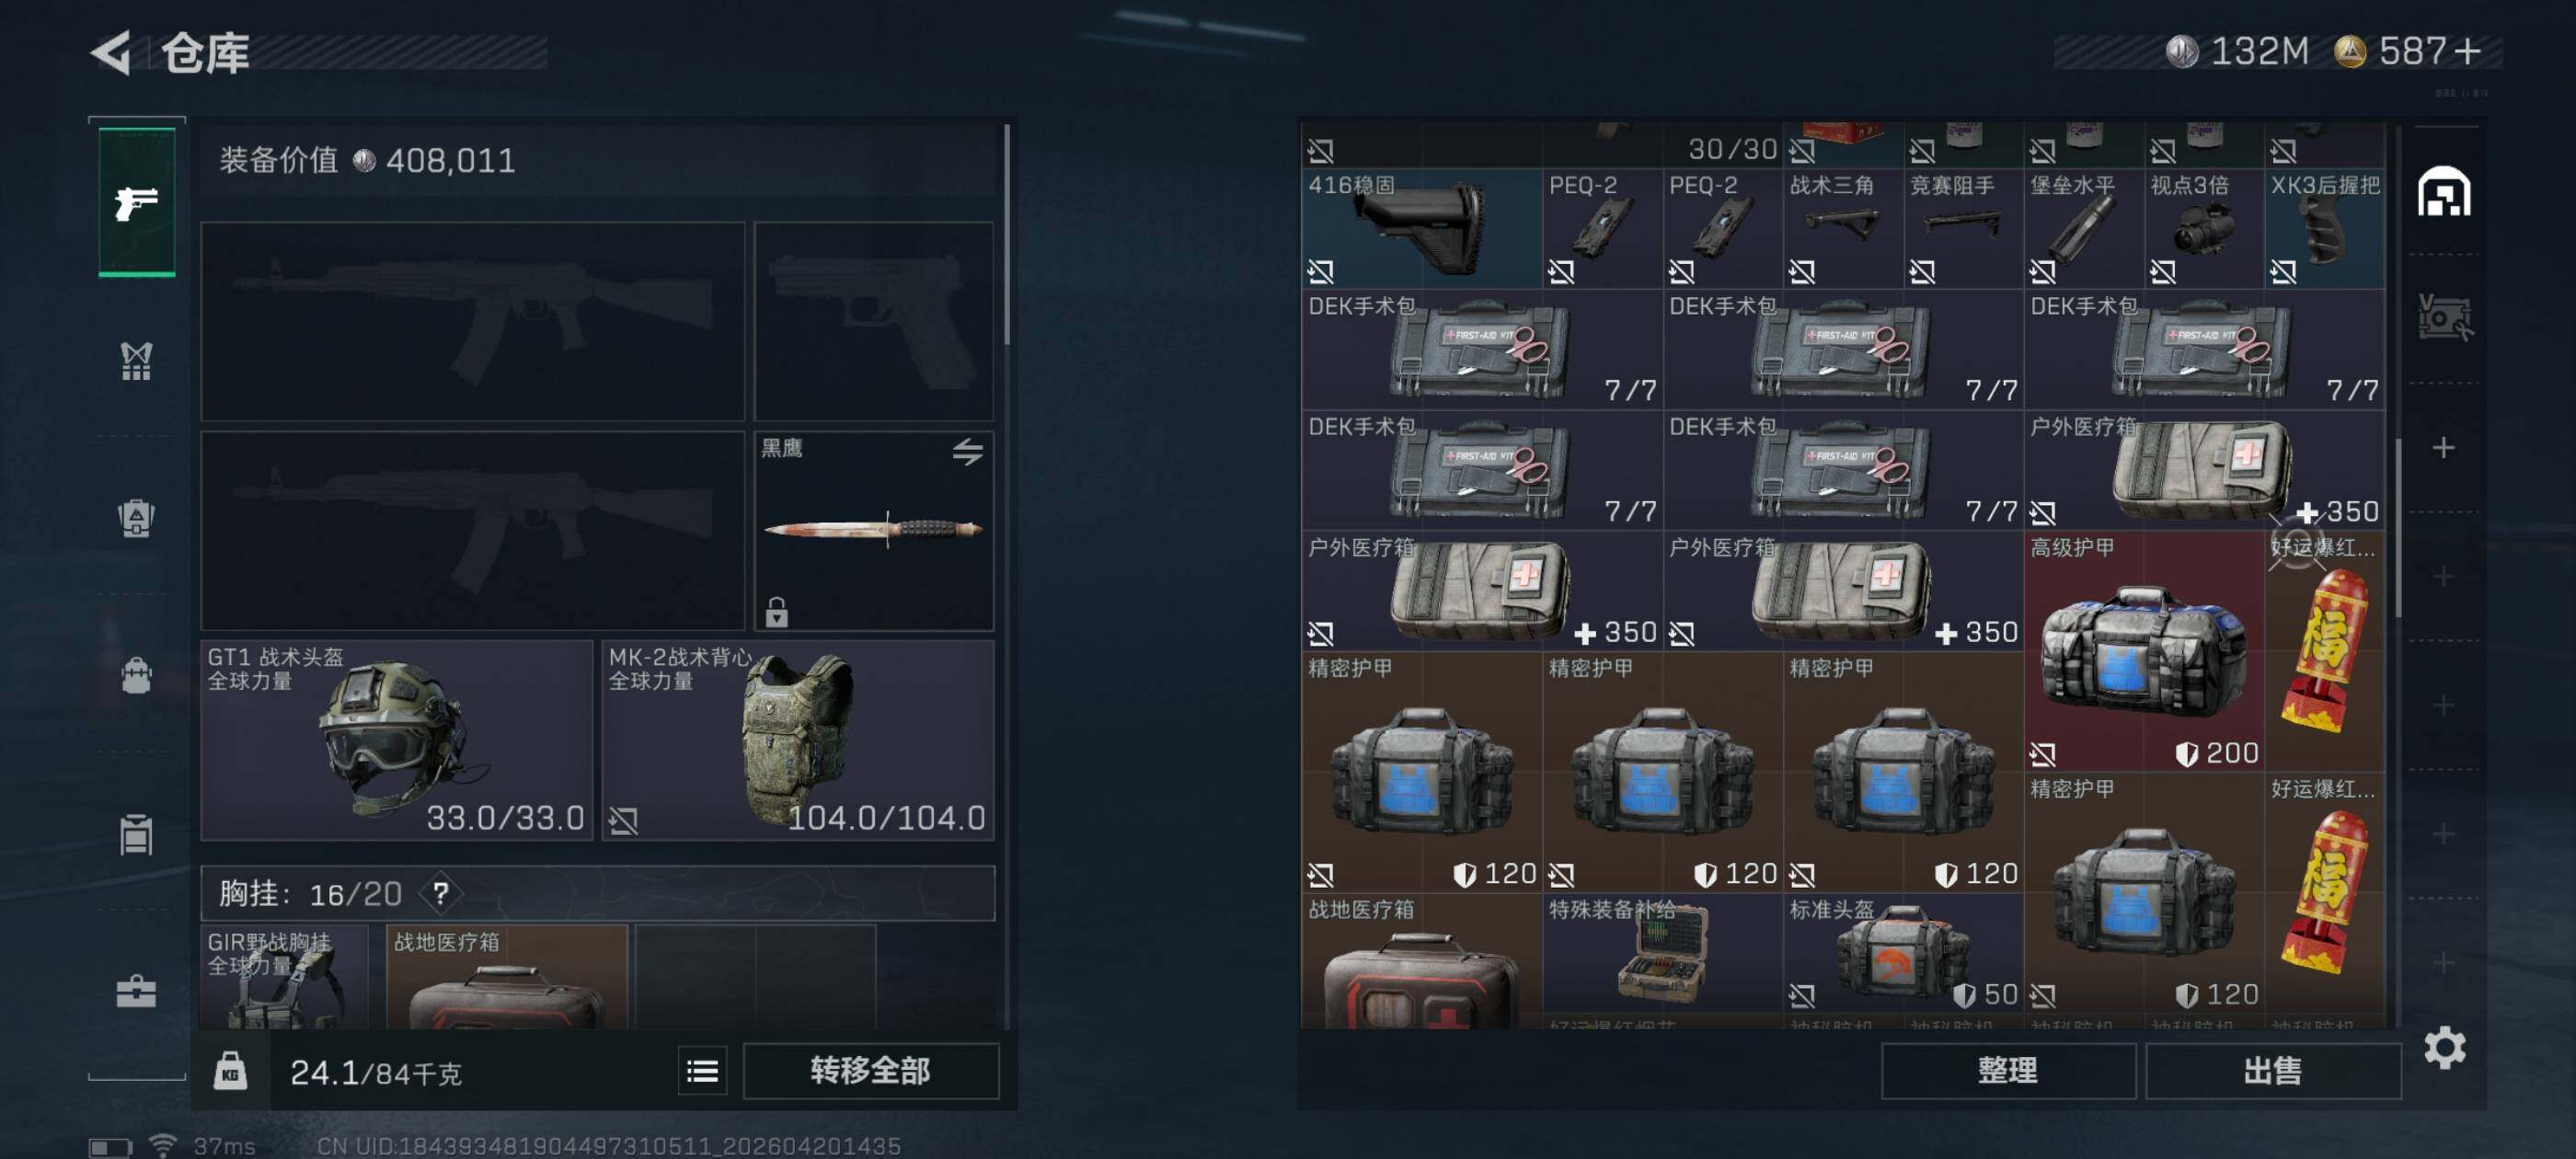
Task: Select the 高级护甲 red armor bag
Action: [x=2144, y=651]
